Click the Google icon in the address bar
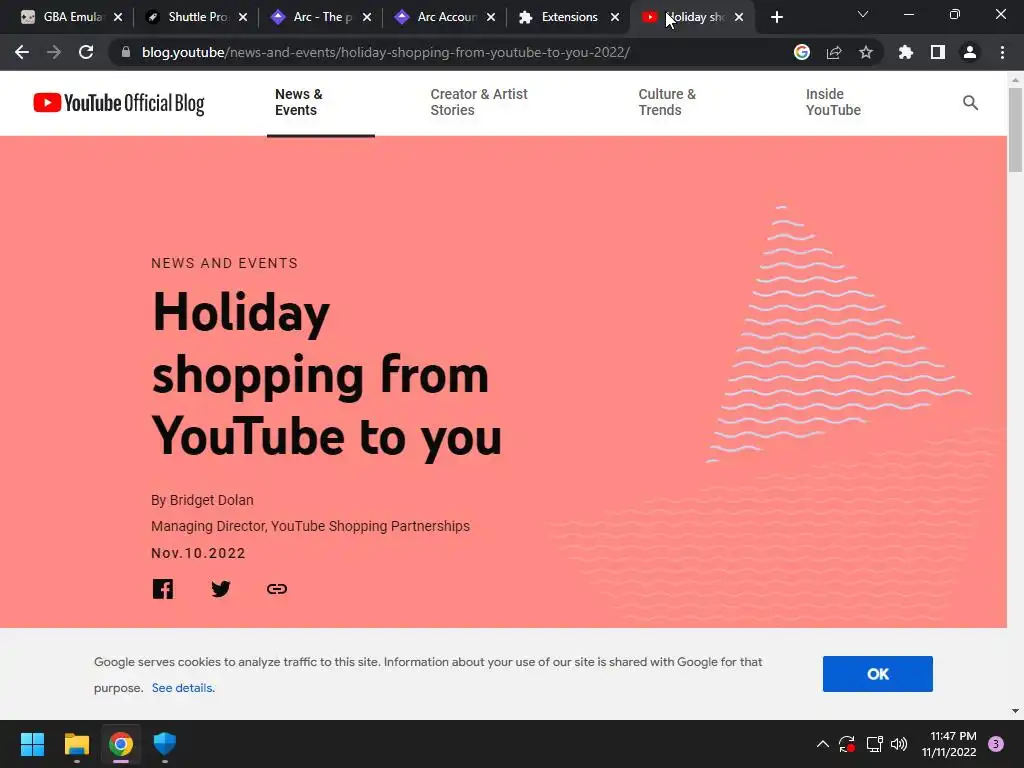Viewport: 1024px width, 768px height. pos(801,52)
